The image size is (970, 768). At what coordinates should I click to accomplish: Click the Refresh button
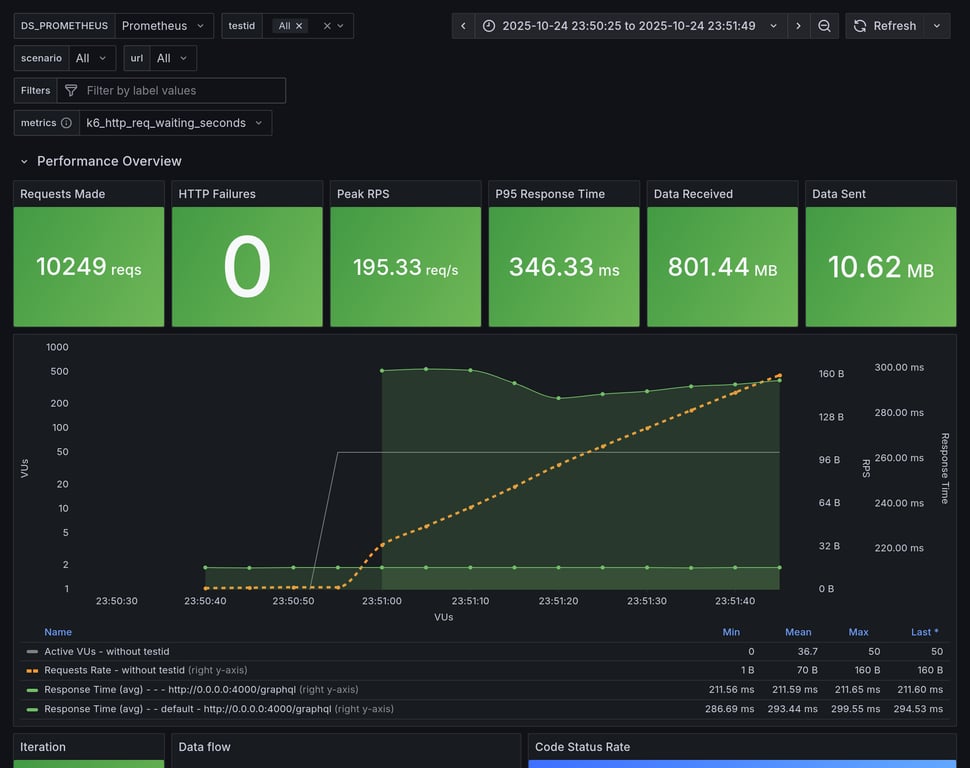(x=884, y=26)
